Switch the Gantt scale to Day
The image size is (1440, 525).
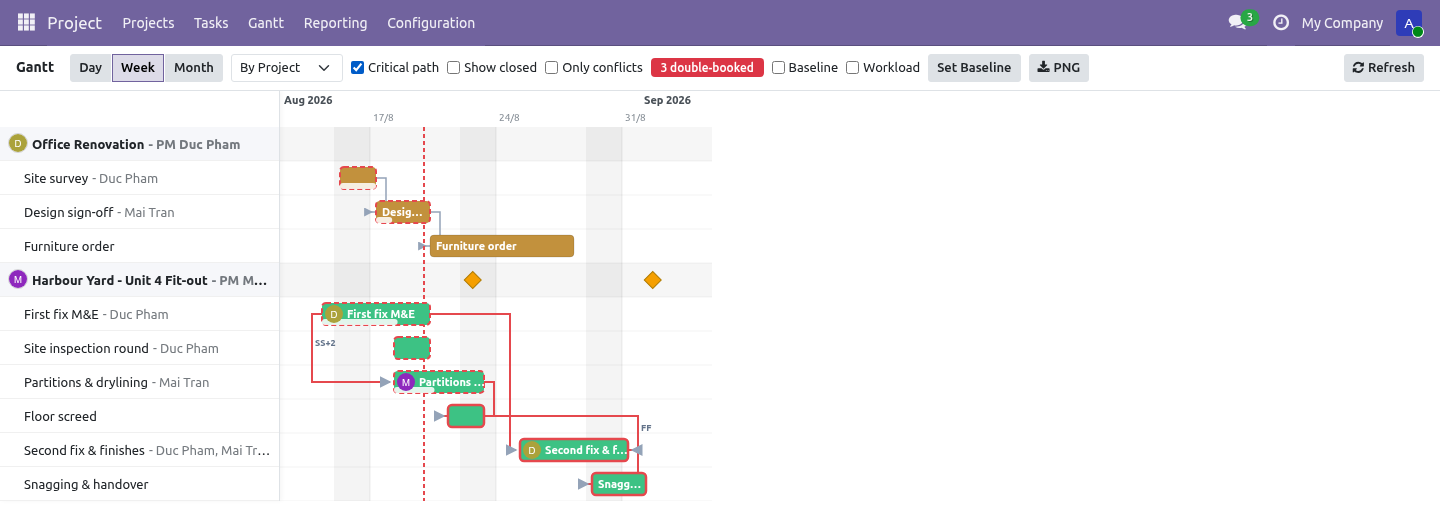click(x=91, y=68)
